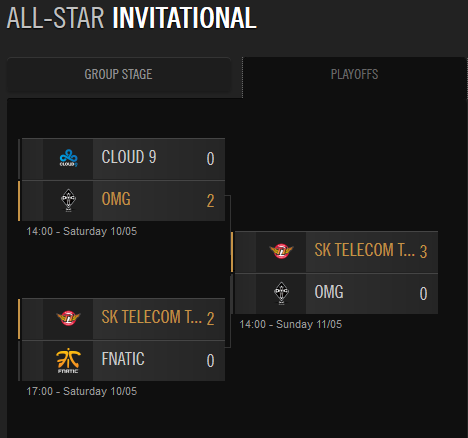
Task: Open the FNATIC team name link
Action: tap(123, 359)
